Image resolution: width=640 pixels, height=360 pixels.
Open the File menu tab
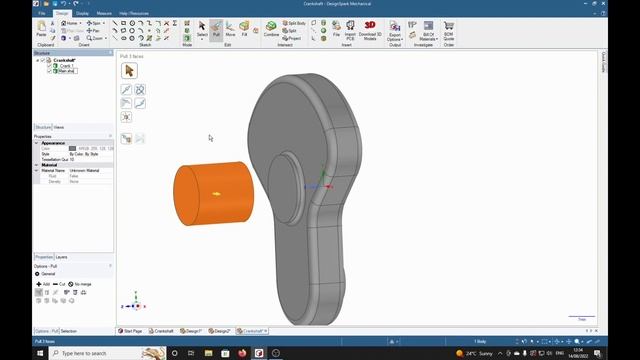click(x=42, y=13)
